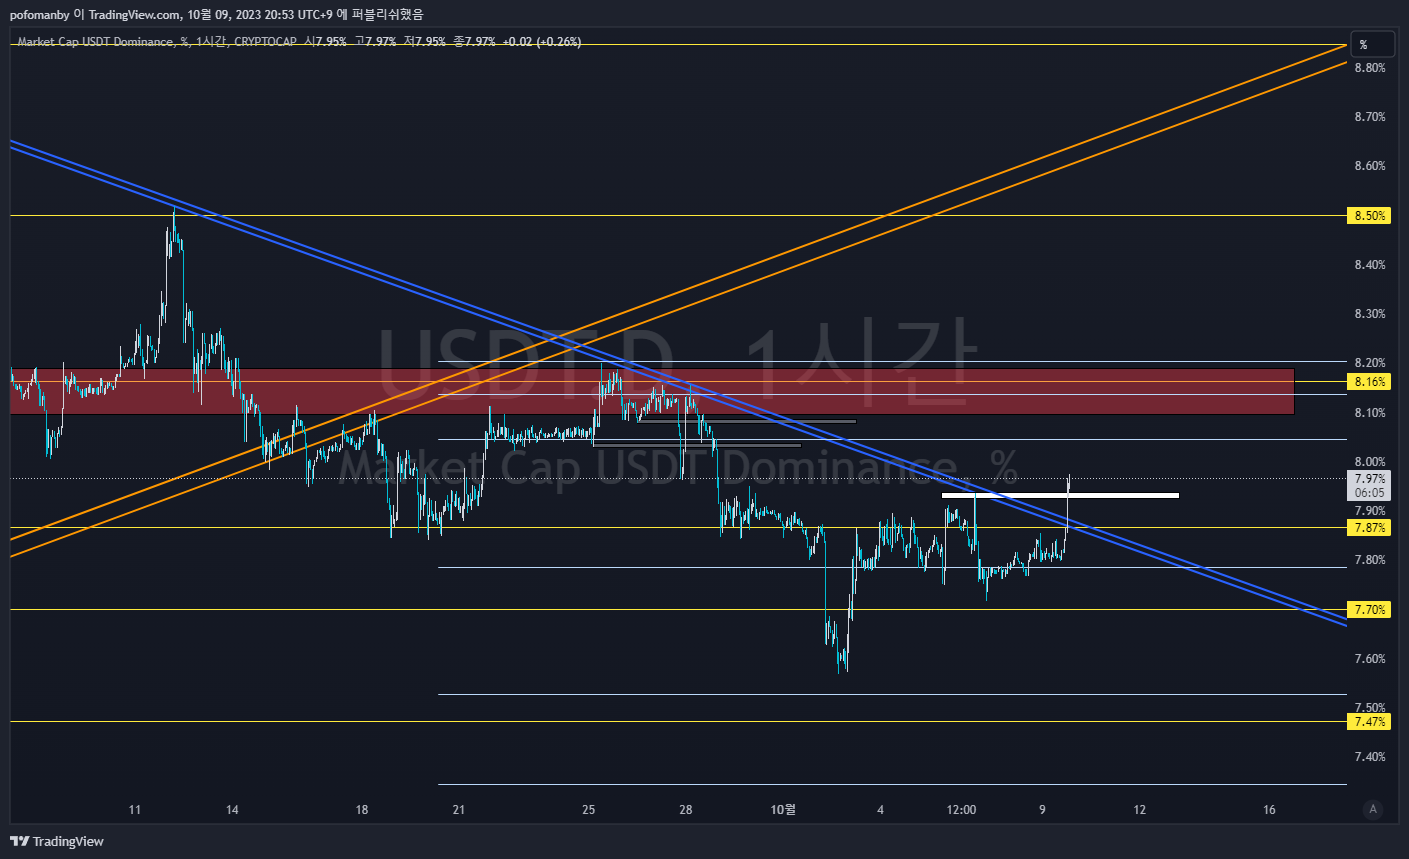The width and height of the screenshot is (1409, 859).
Task: Click the 8.80% axis value
Action: coord(1370,68)
